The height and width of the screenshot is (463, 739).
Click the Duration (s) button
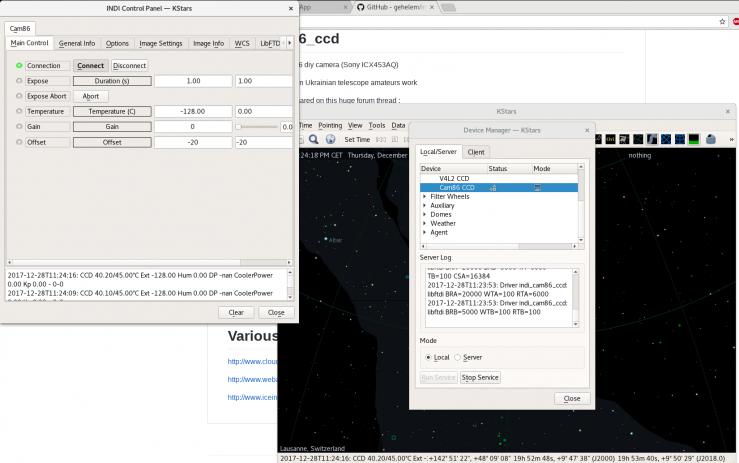(112, 81)
